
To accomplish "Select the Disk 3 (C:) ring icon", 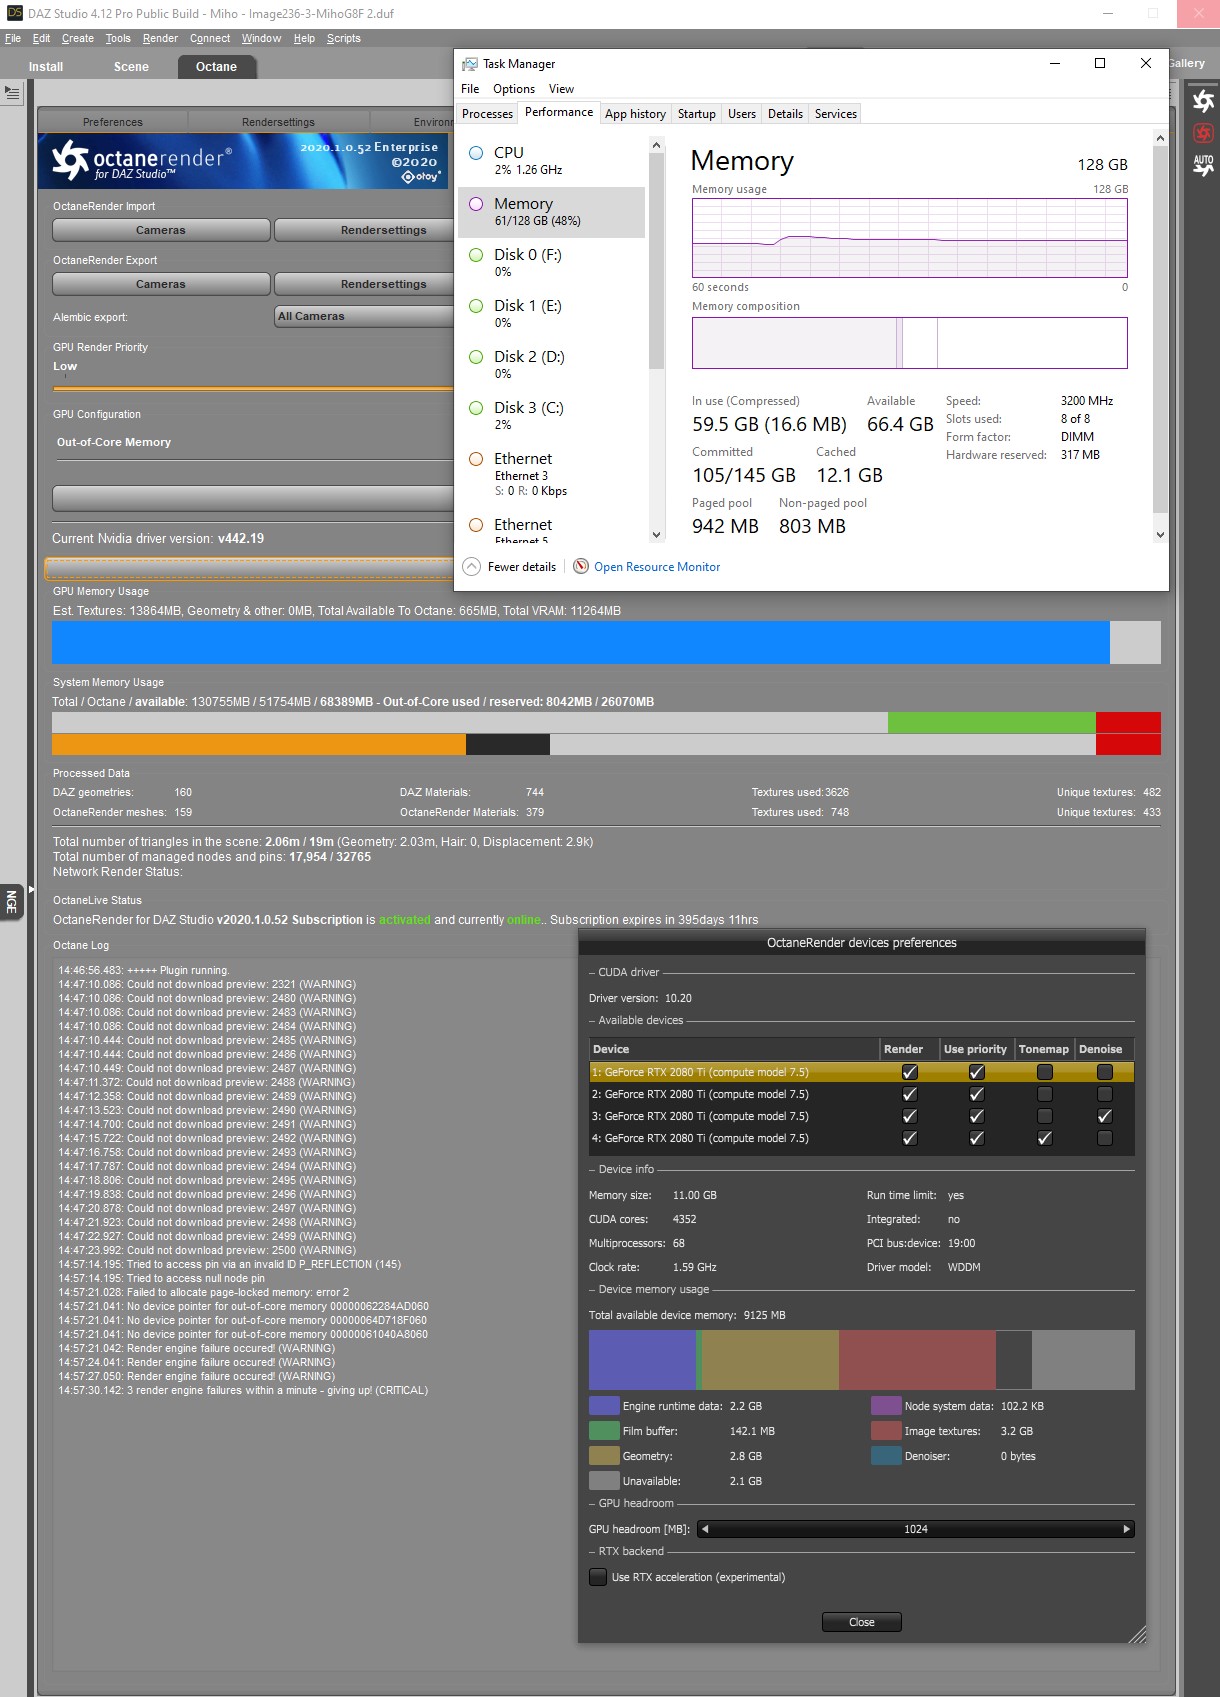I will [476, 408].
